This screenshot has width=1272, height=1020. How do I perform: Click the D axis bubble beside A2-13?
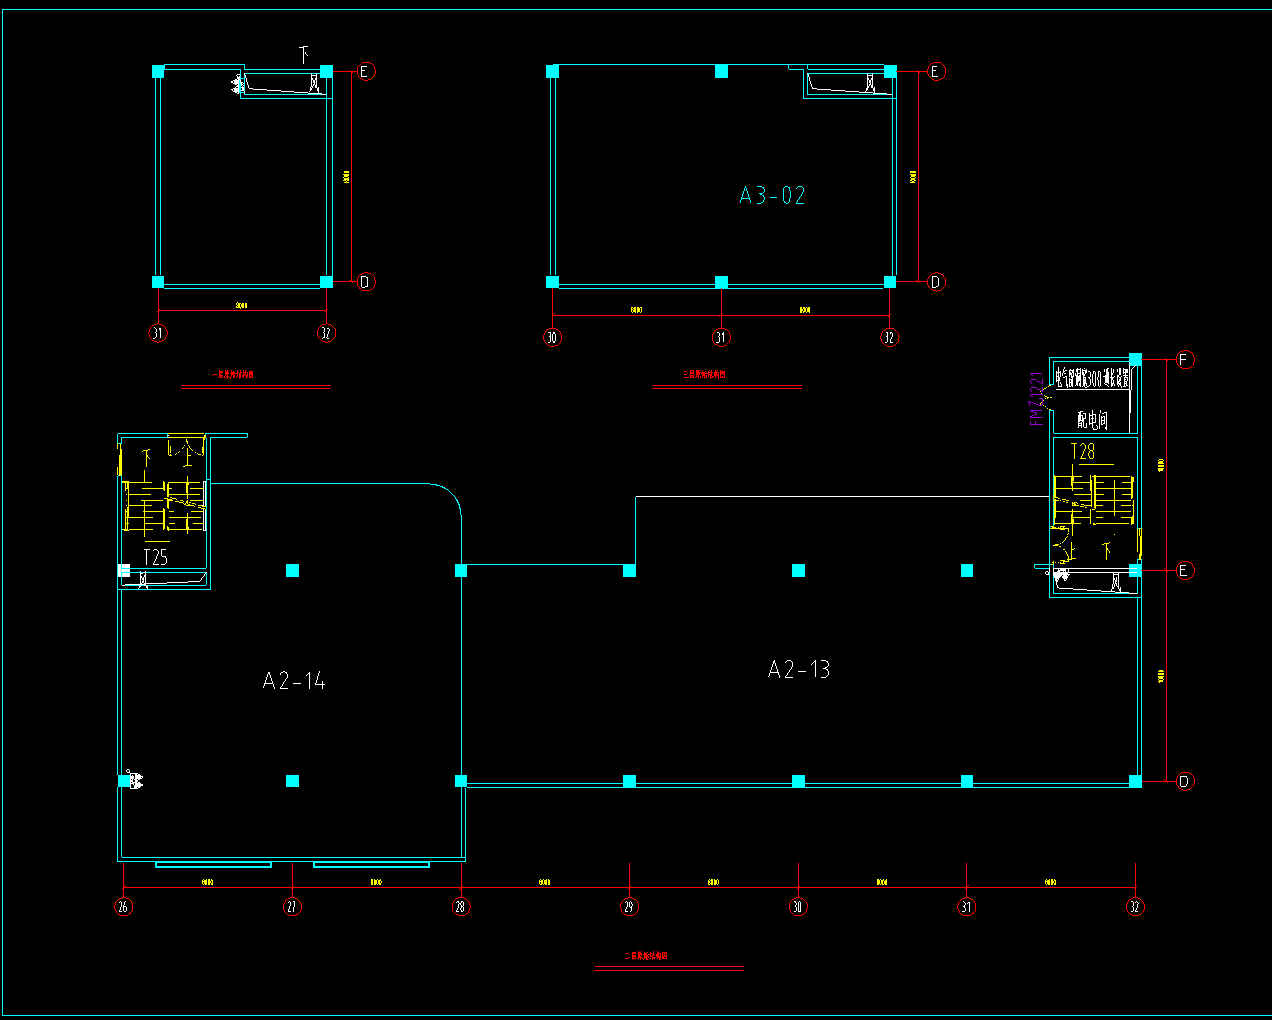(x=1185, y=782)
